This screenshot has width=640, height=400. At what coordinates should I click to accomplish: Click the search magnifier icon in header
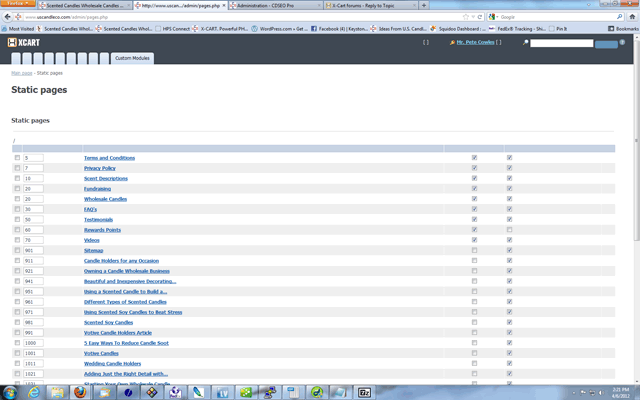tap(525, 44)
